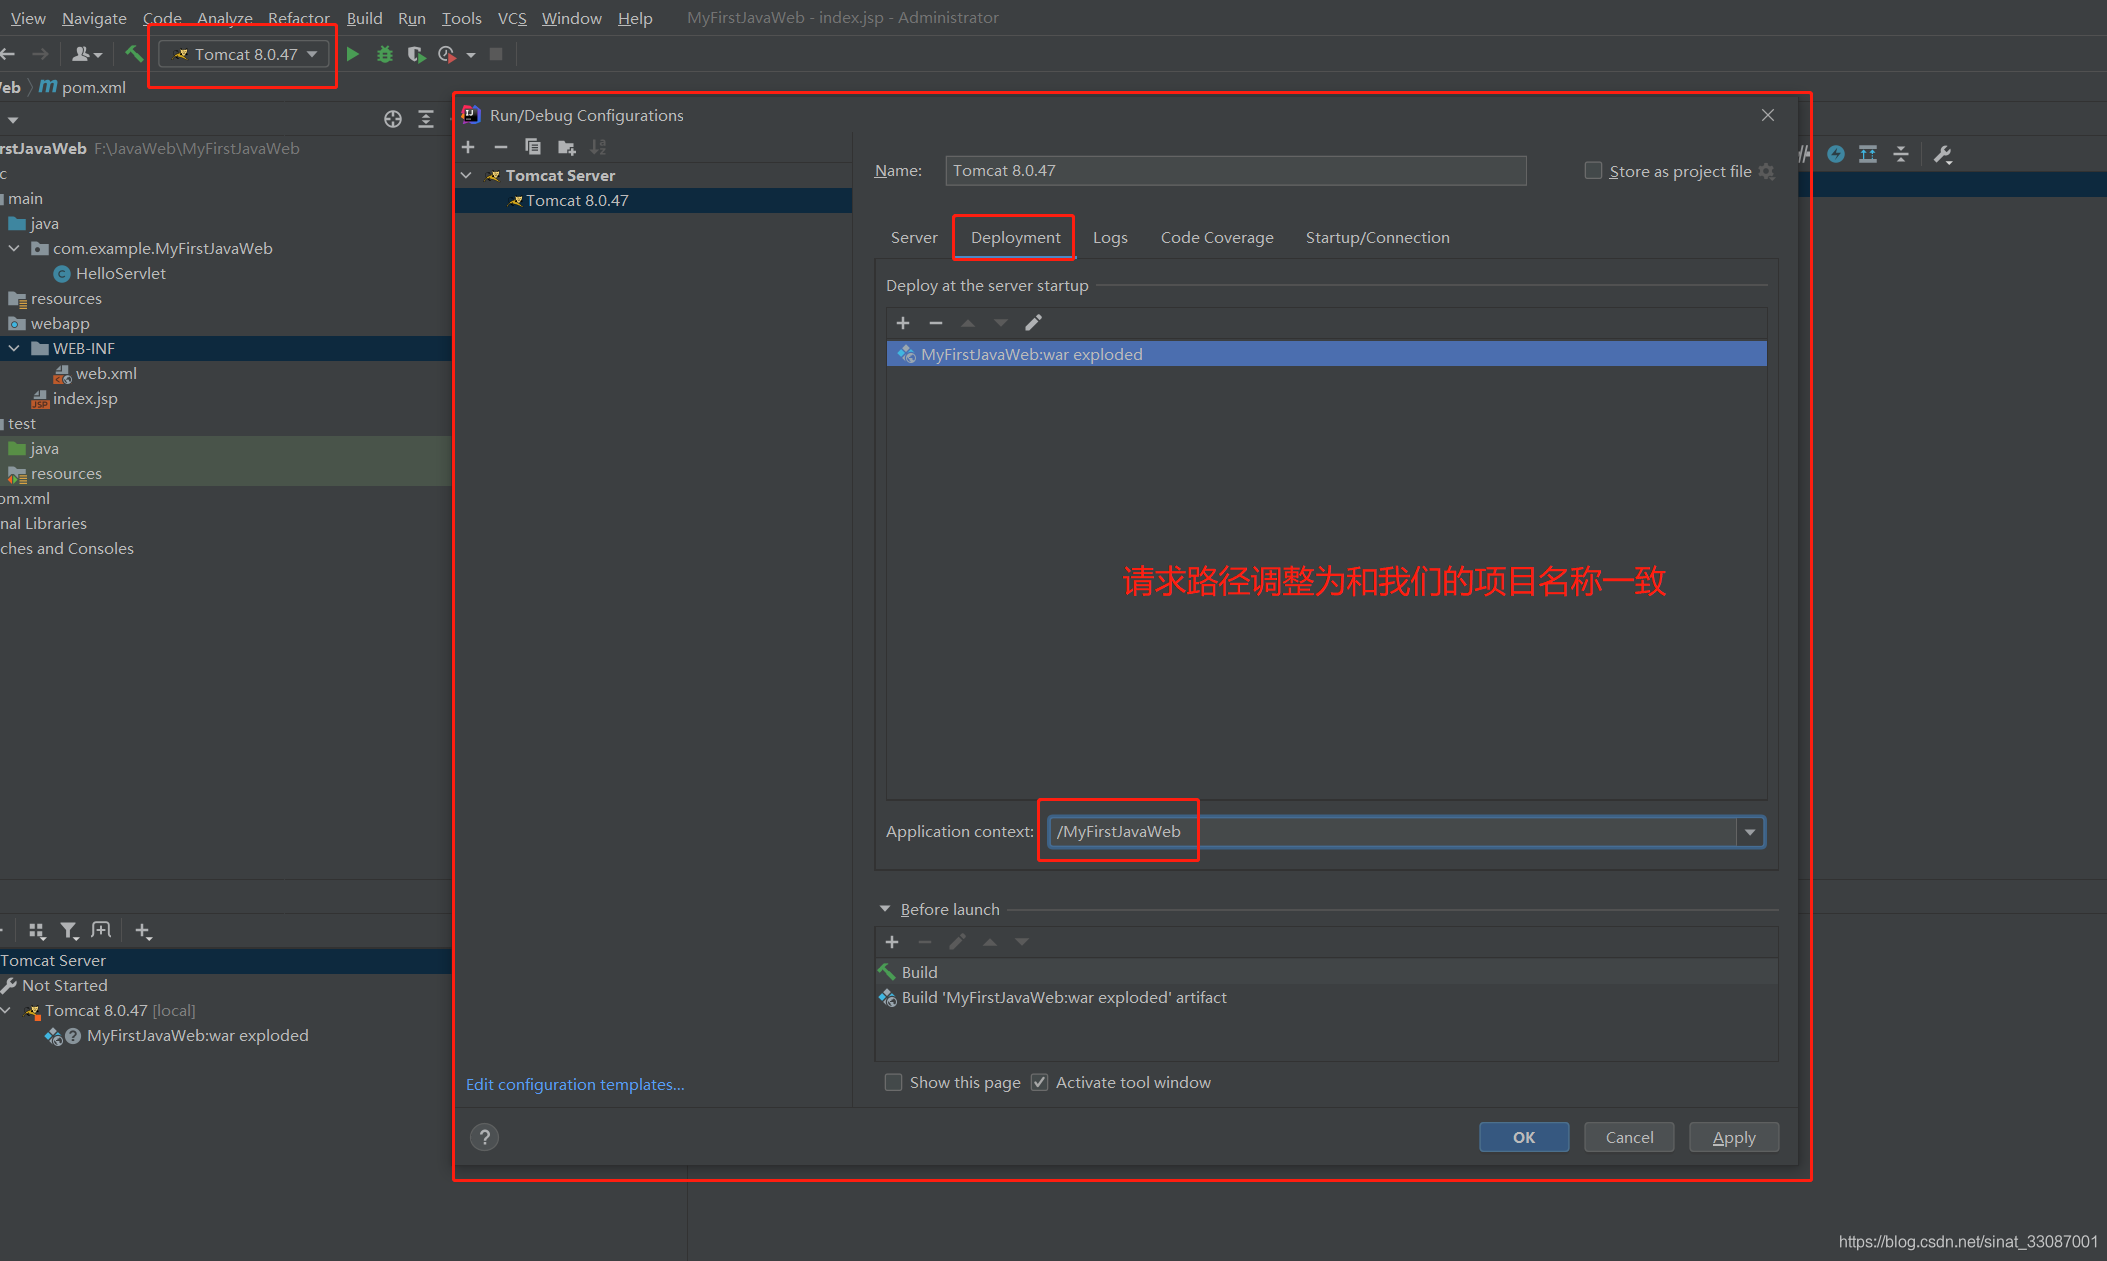The image size is (2107, 1261).
Task: Click the Application context text field
Action: point(1393,832)
